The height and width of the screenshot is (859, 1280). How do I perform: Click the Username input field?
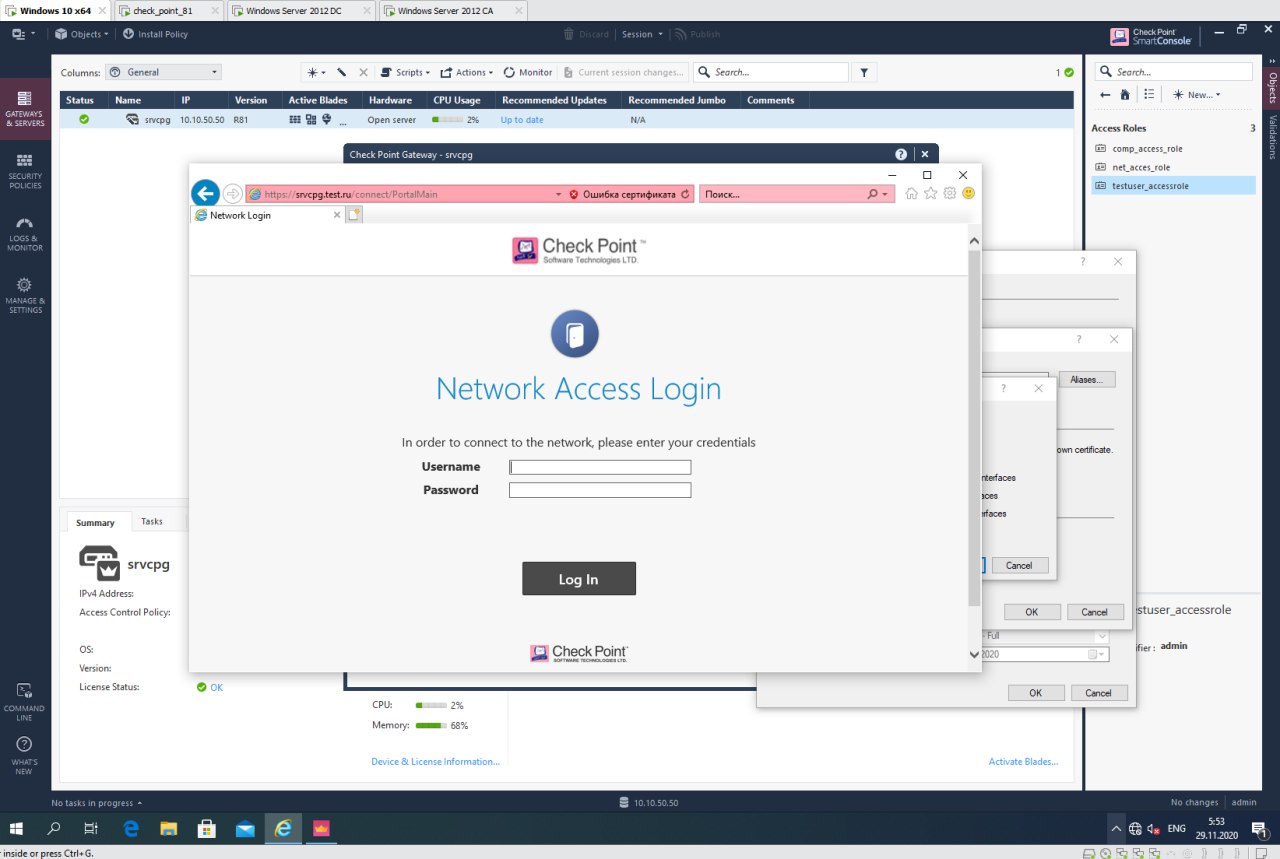click(x=600, y=467)
